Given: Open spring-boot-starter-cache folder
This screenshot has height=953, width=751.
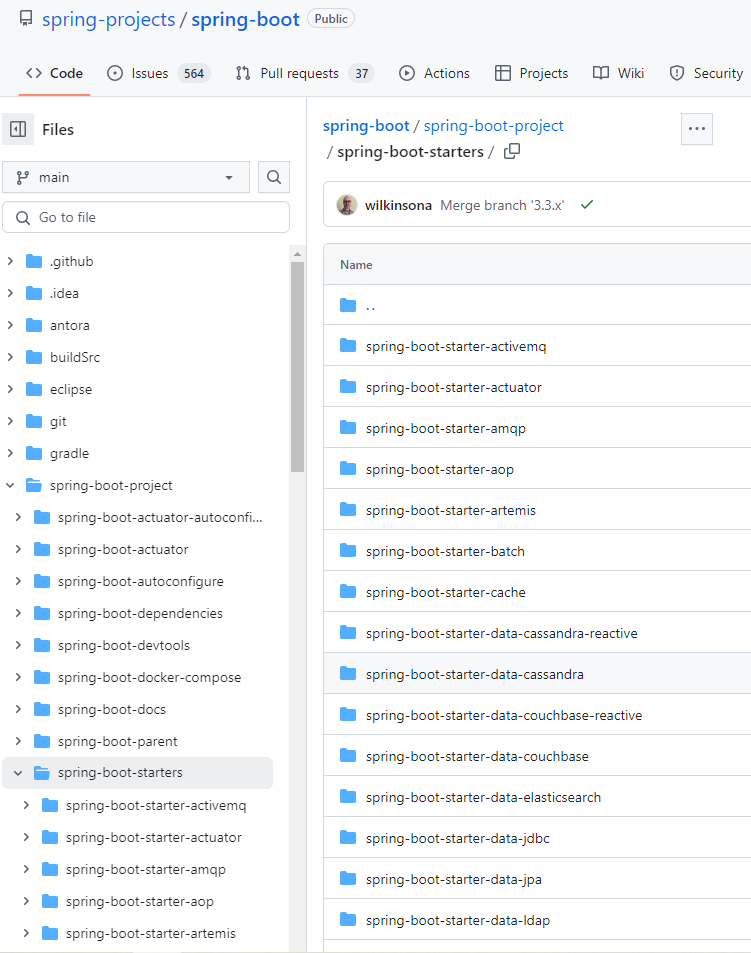Looking at the screenshot, I should coord(445,593).
